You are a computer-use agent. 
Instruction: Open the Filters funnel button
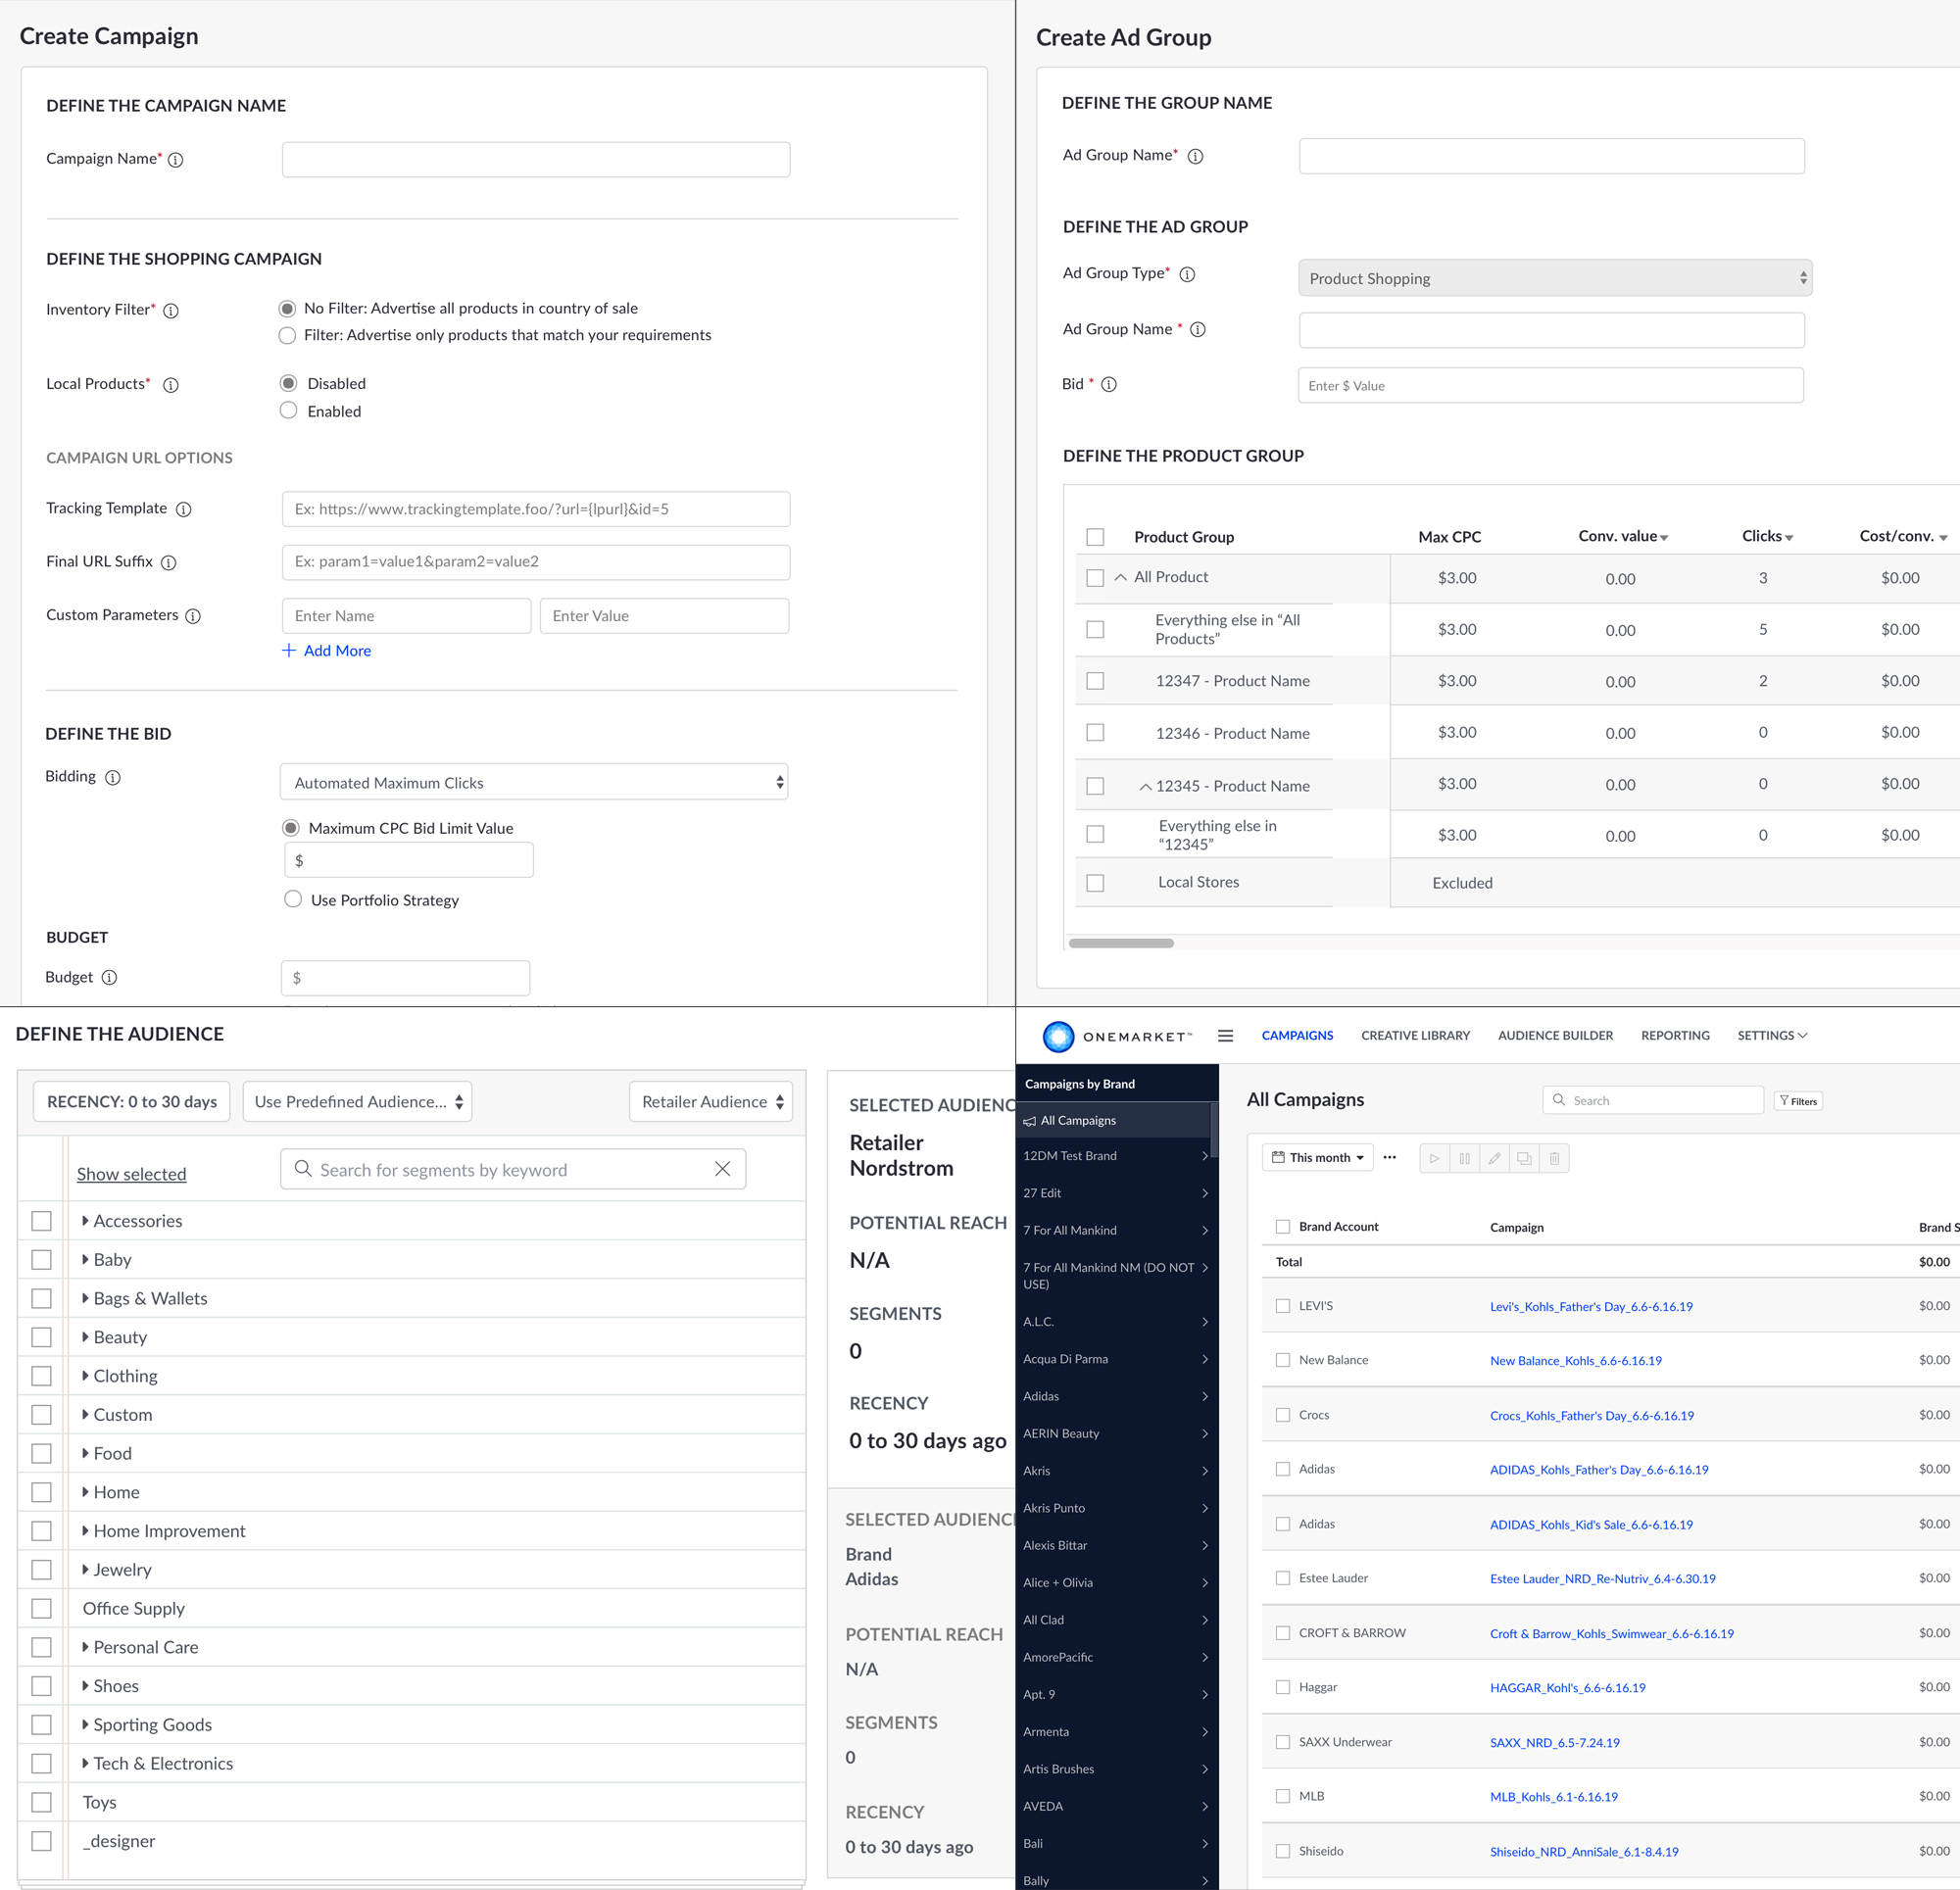(x=1798, y=1101)
